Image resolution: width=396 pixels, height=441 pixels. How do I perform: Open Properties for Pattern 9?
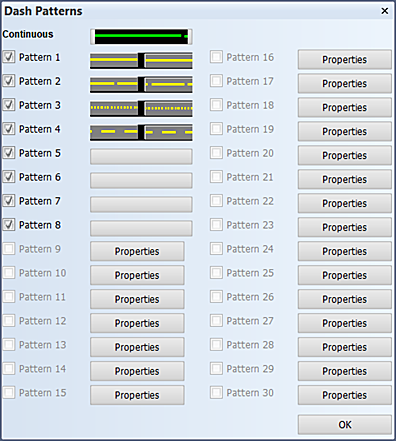pos(137,251)
